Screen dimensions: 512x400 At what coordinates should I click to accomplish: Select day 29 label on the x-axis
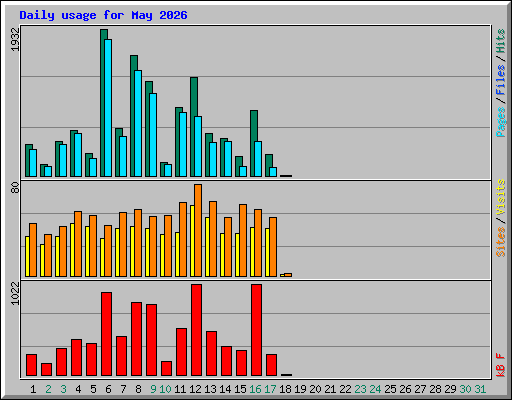[x=450, y=389]
